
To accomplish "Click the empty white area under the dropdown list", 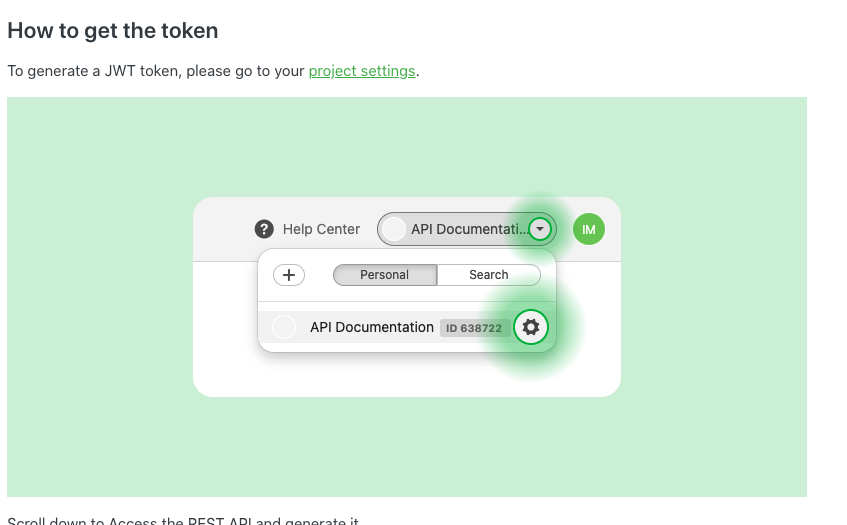I will (x=407, y=374).
